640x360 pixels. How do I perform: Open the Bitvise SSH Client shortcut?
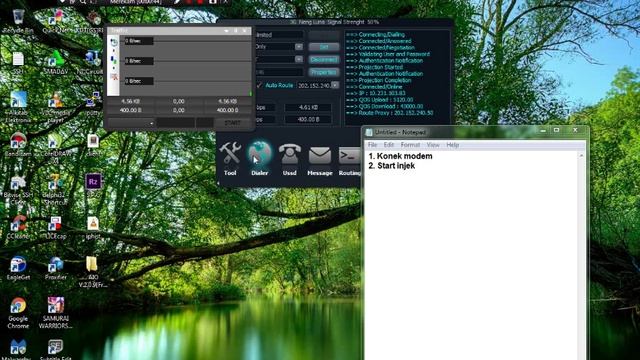18,191
